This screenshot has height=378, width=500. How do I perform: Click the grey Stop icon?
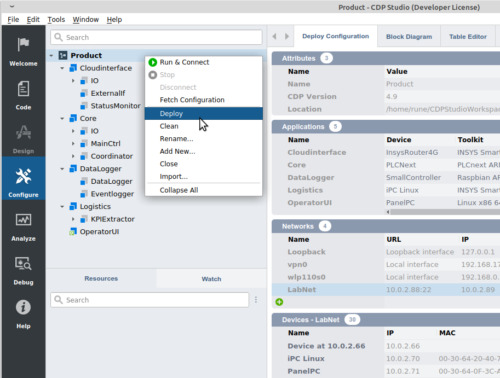click(x=153, y=75)
